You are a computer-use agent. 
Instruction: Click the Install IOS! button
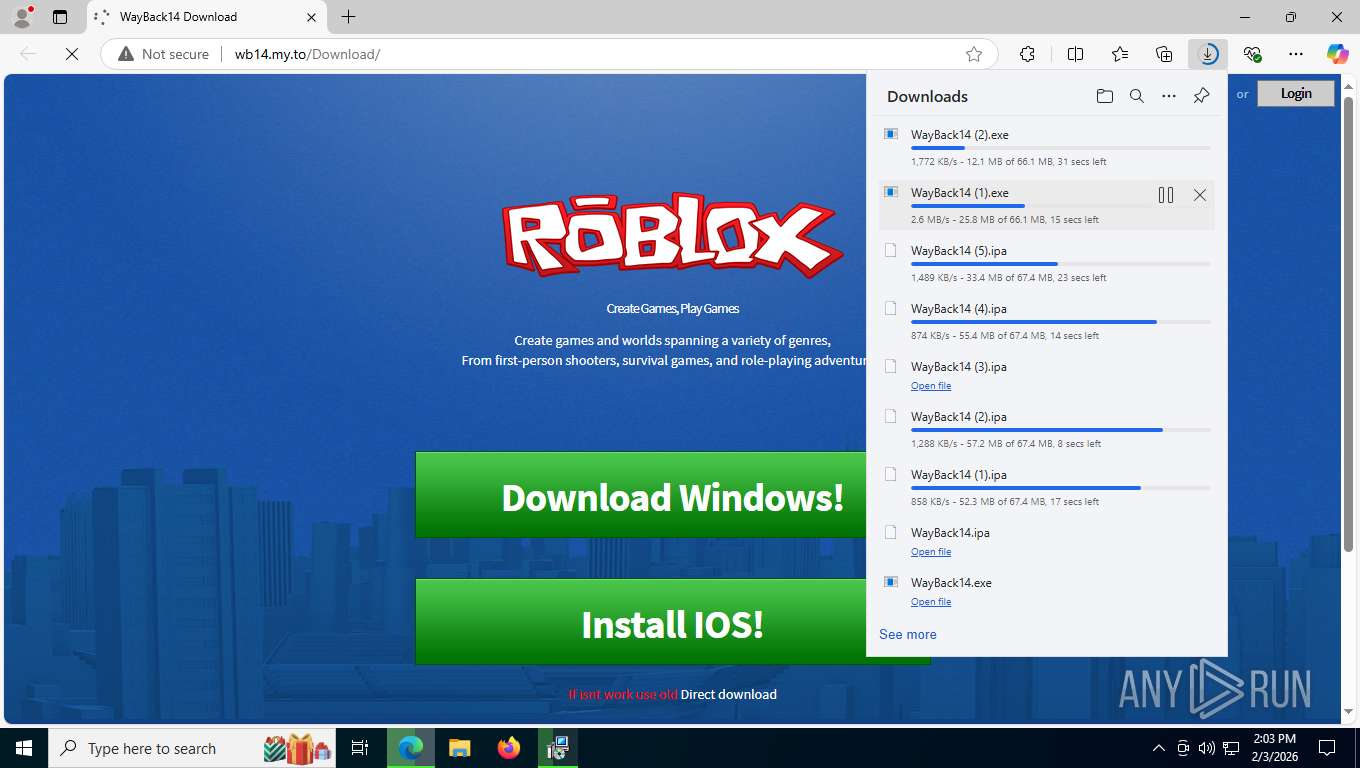click(x=641, y=622)
